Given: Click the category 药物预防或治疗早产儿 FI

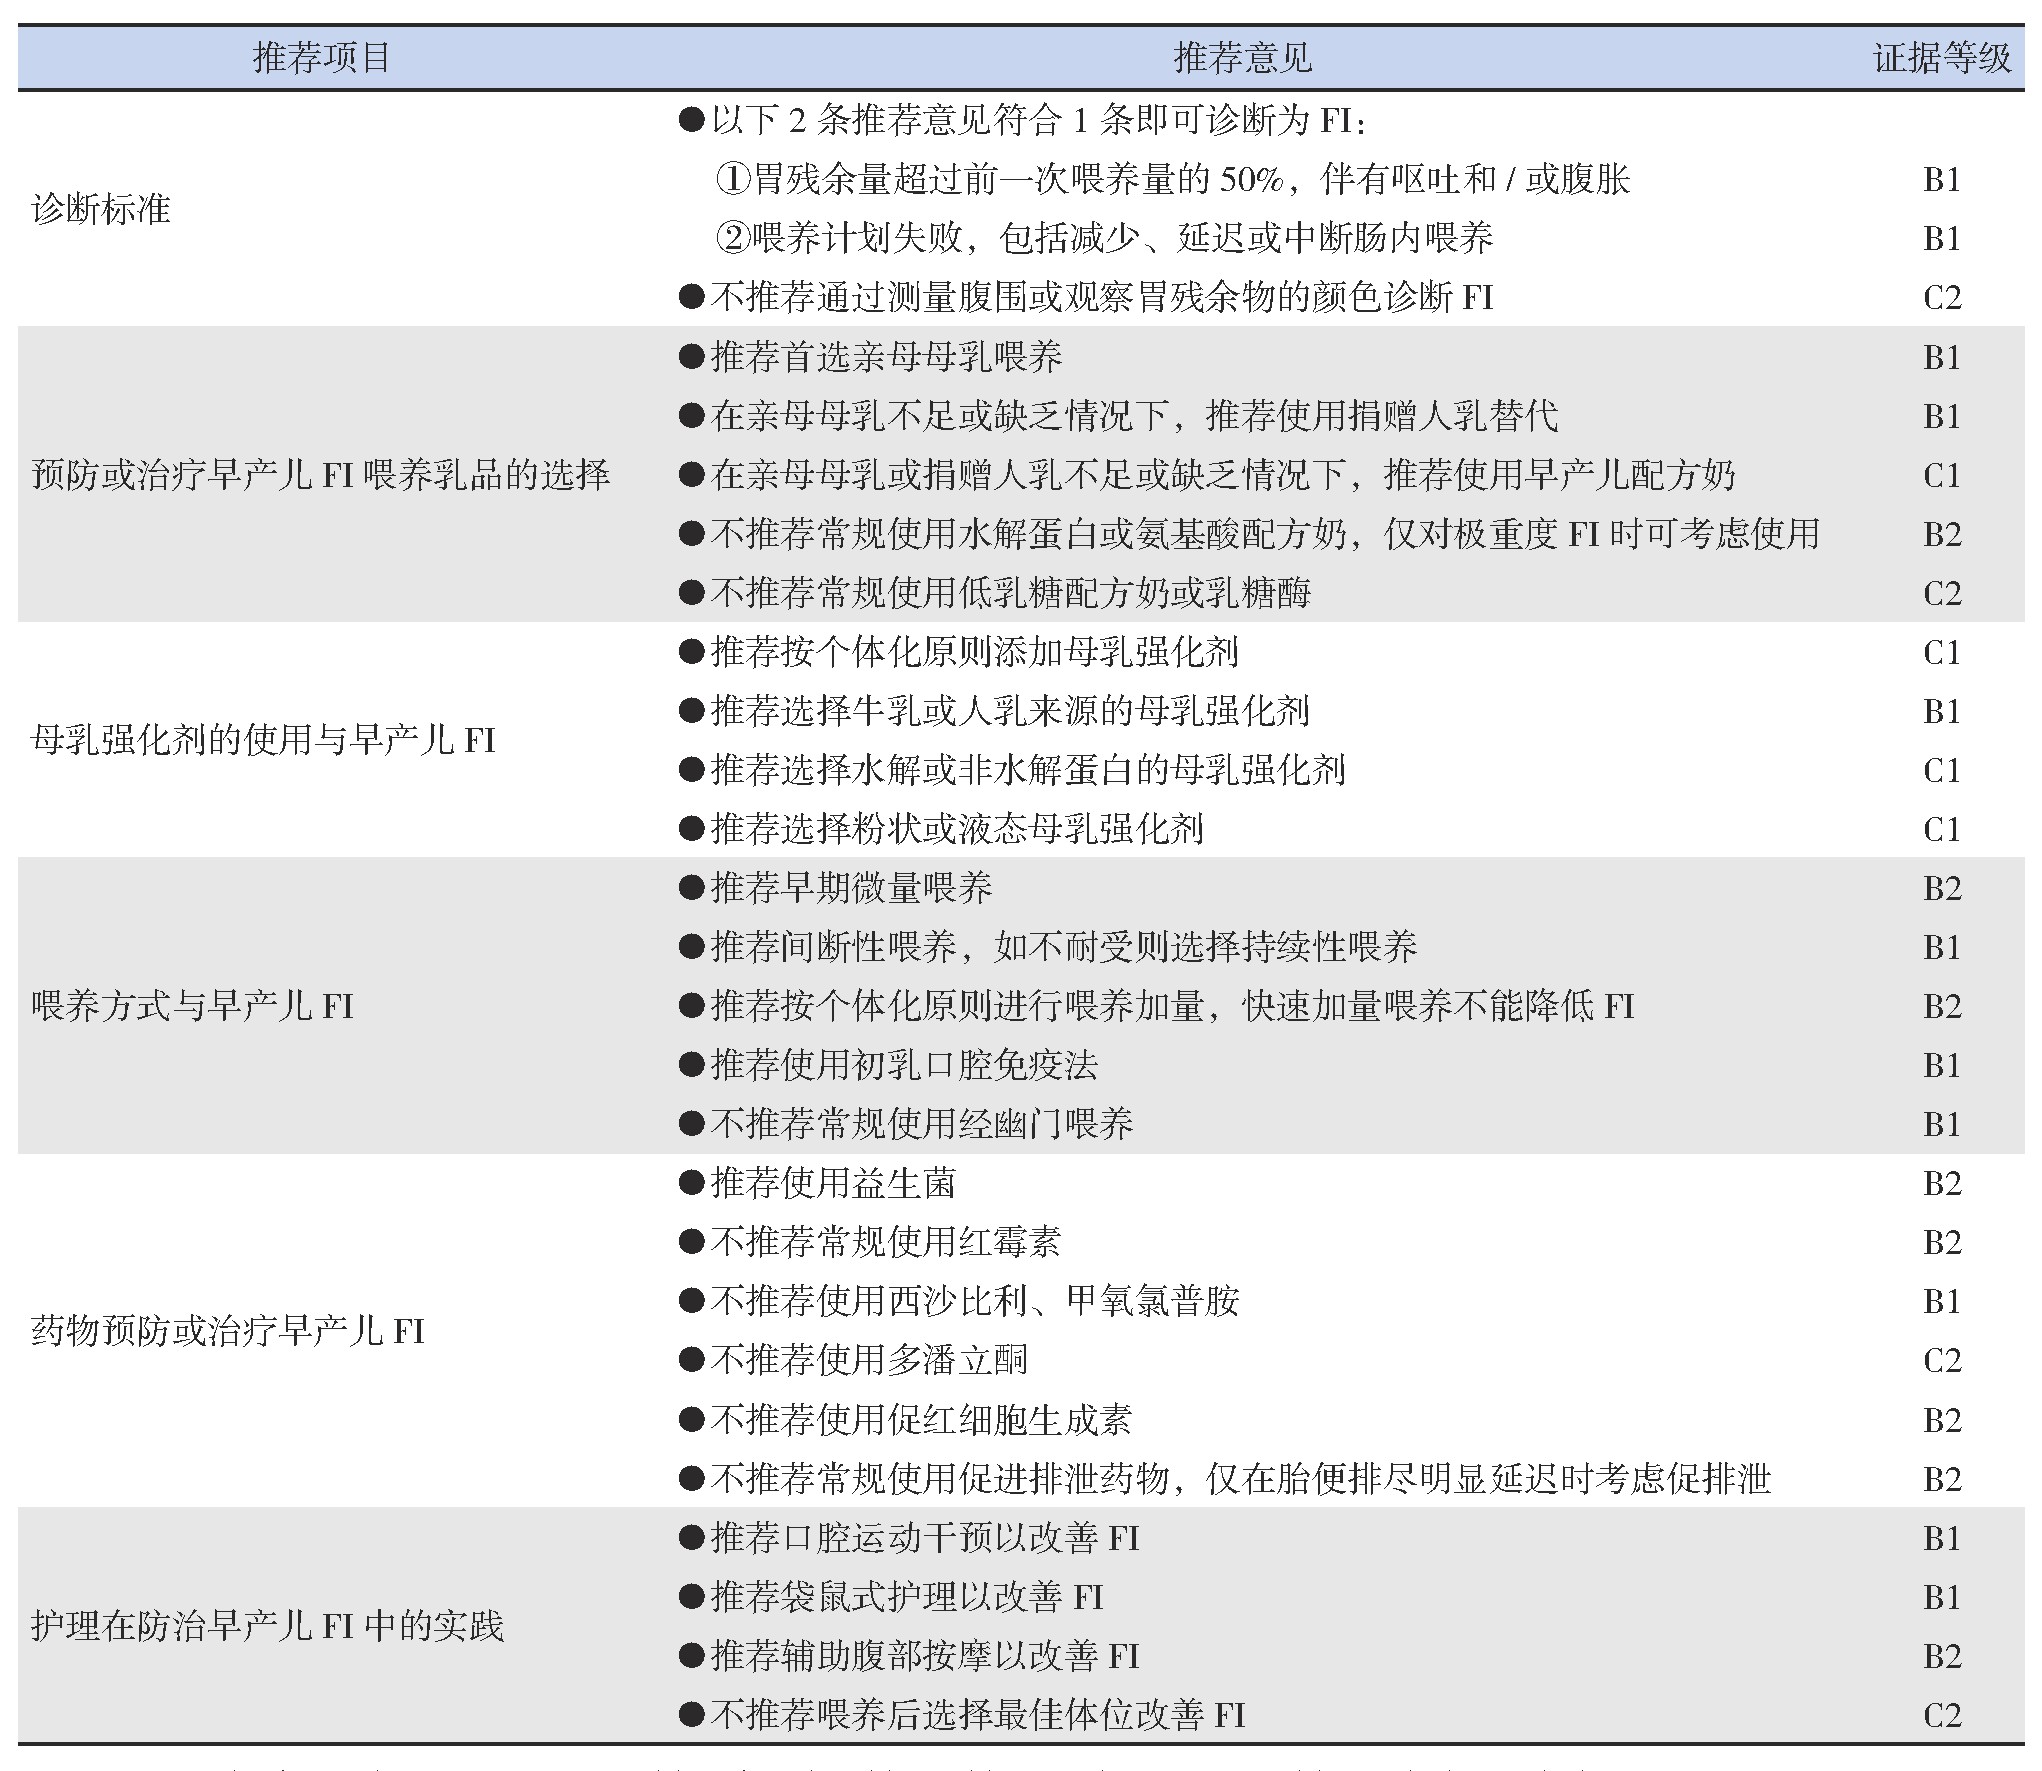Looking at the screenshot, I should (228, 1331).
